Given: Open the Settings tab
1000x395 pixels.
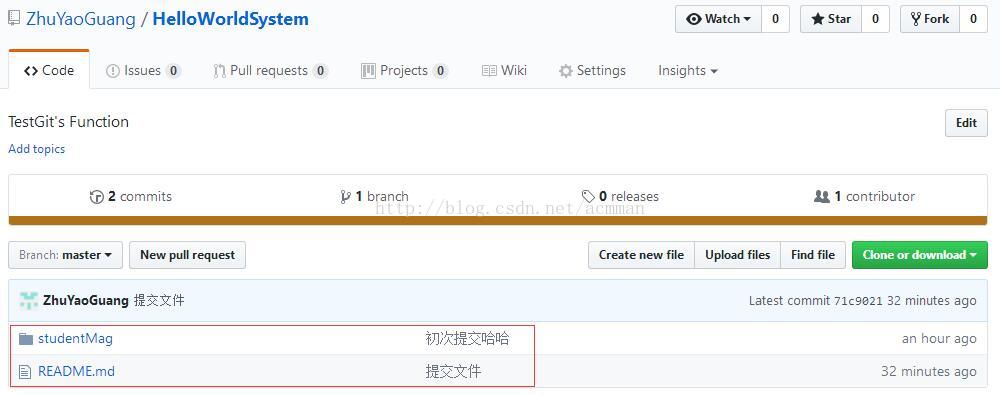Looking at the screenshot, I should tap(592, 70).
